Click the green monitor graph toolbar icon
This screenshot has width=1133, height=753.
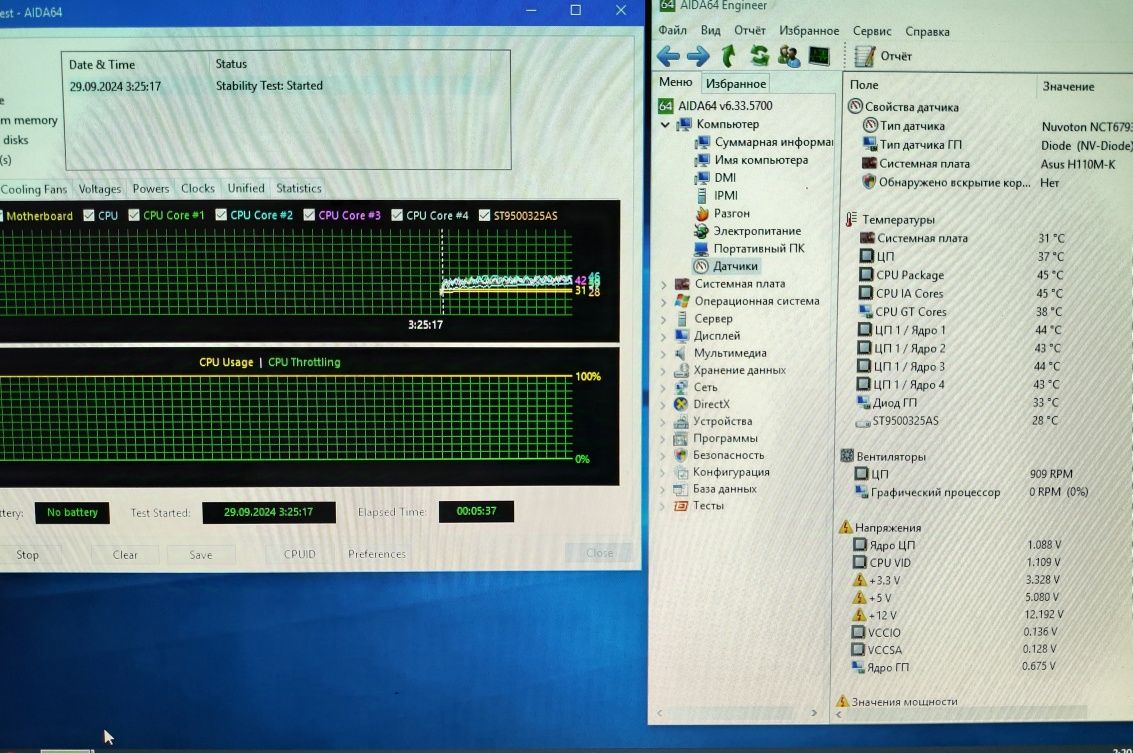click(x=819, y=56)
